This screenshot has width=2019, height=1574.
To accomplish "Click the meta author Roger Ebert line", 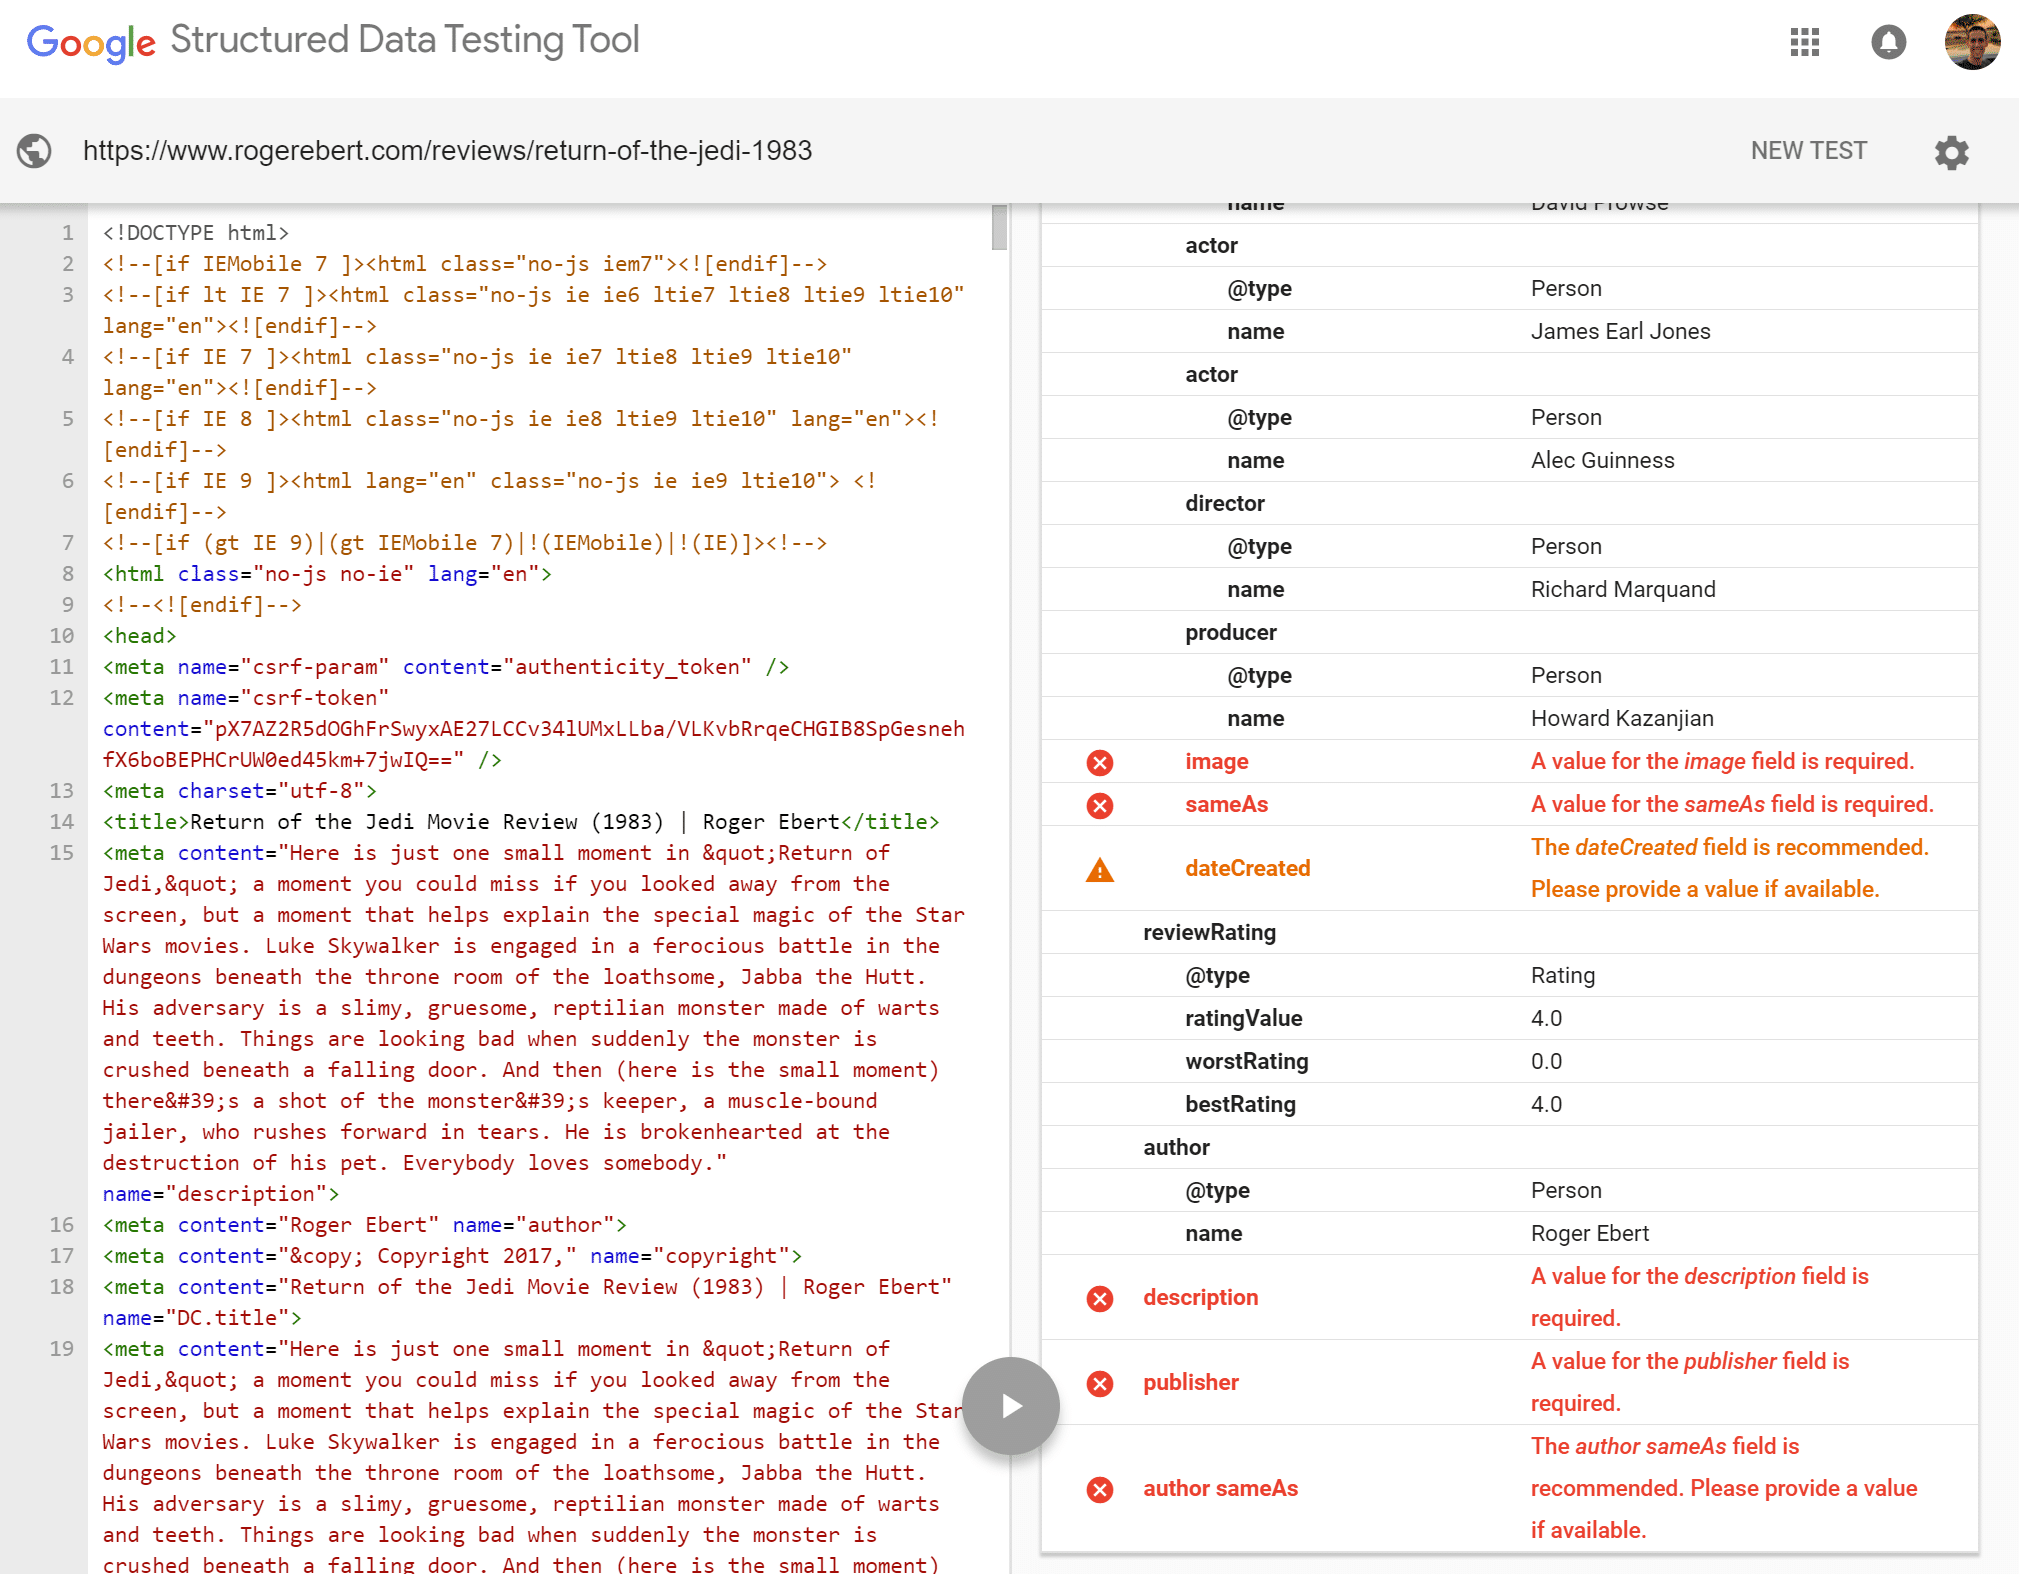I will [x=365, y=1225].
